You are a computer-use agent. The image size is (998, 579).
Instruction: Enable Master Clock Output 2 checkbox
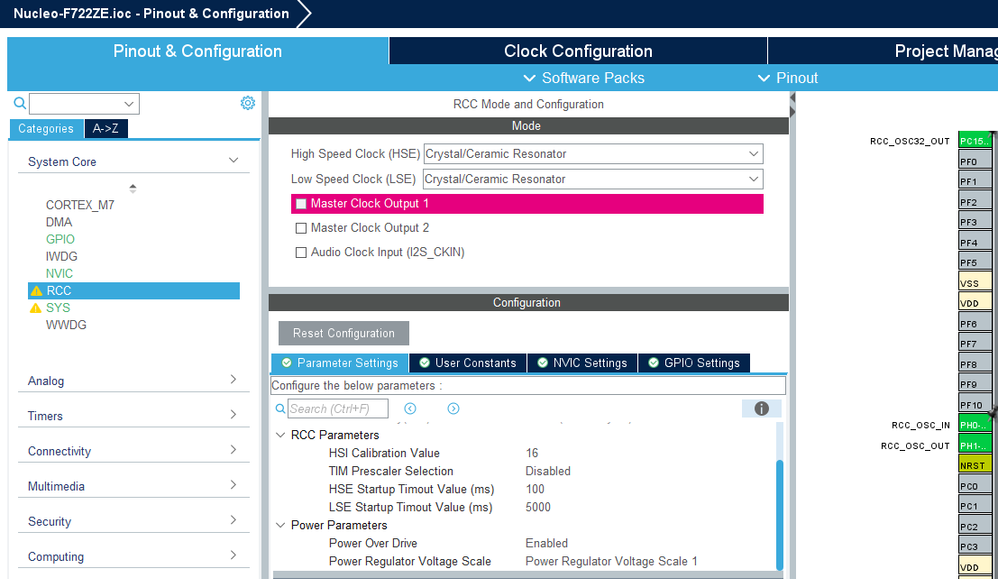coord(301,228)
